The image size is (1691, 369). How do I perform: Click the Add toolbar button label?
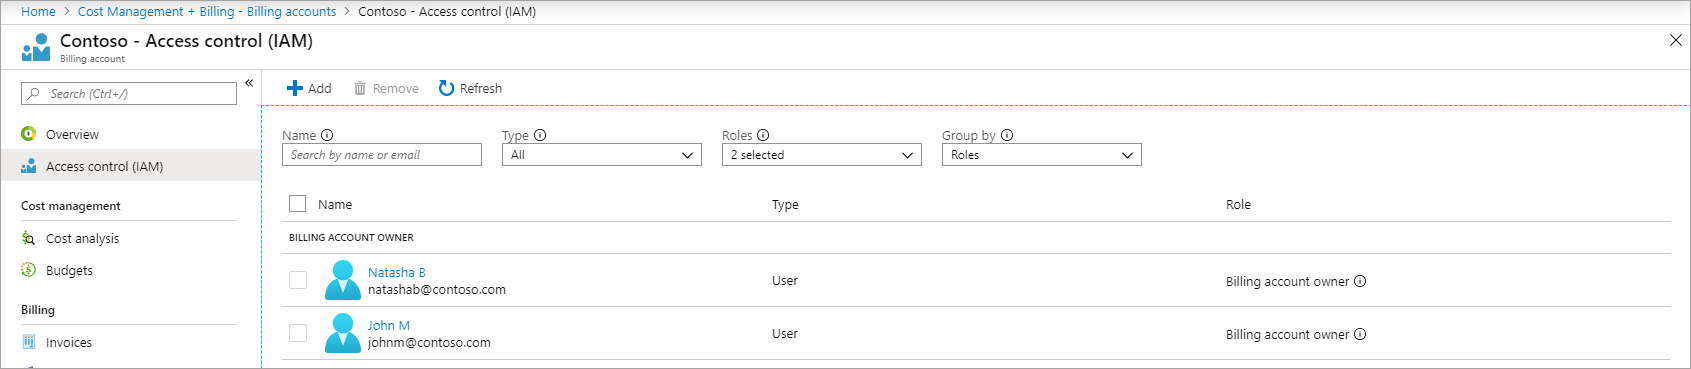coord(320,88)
